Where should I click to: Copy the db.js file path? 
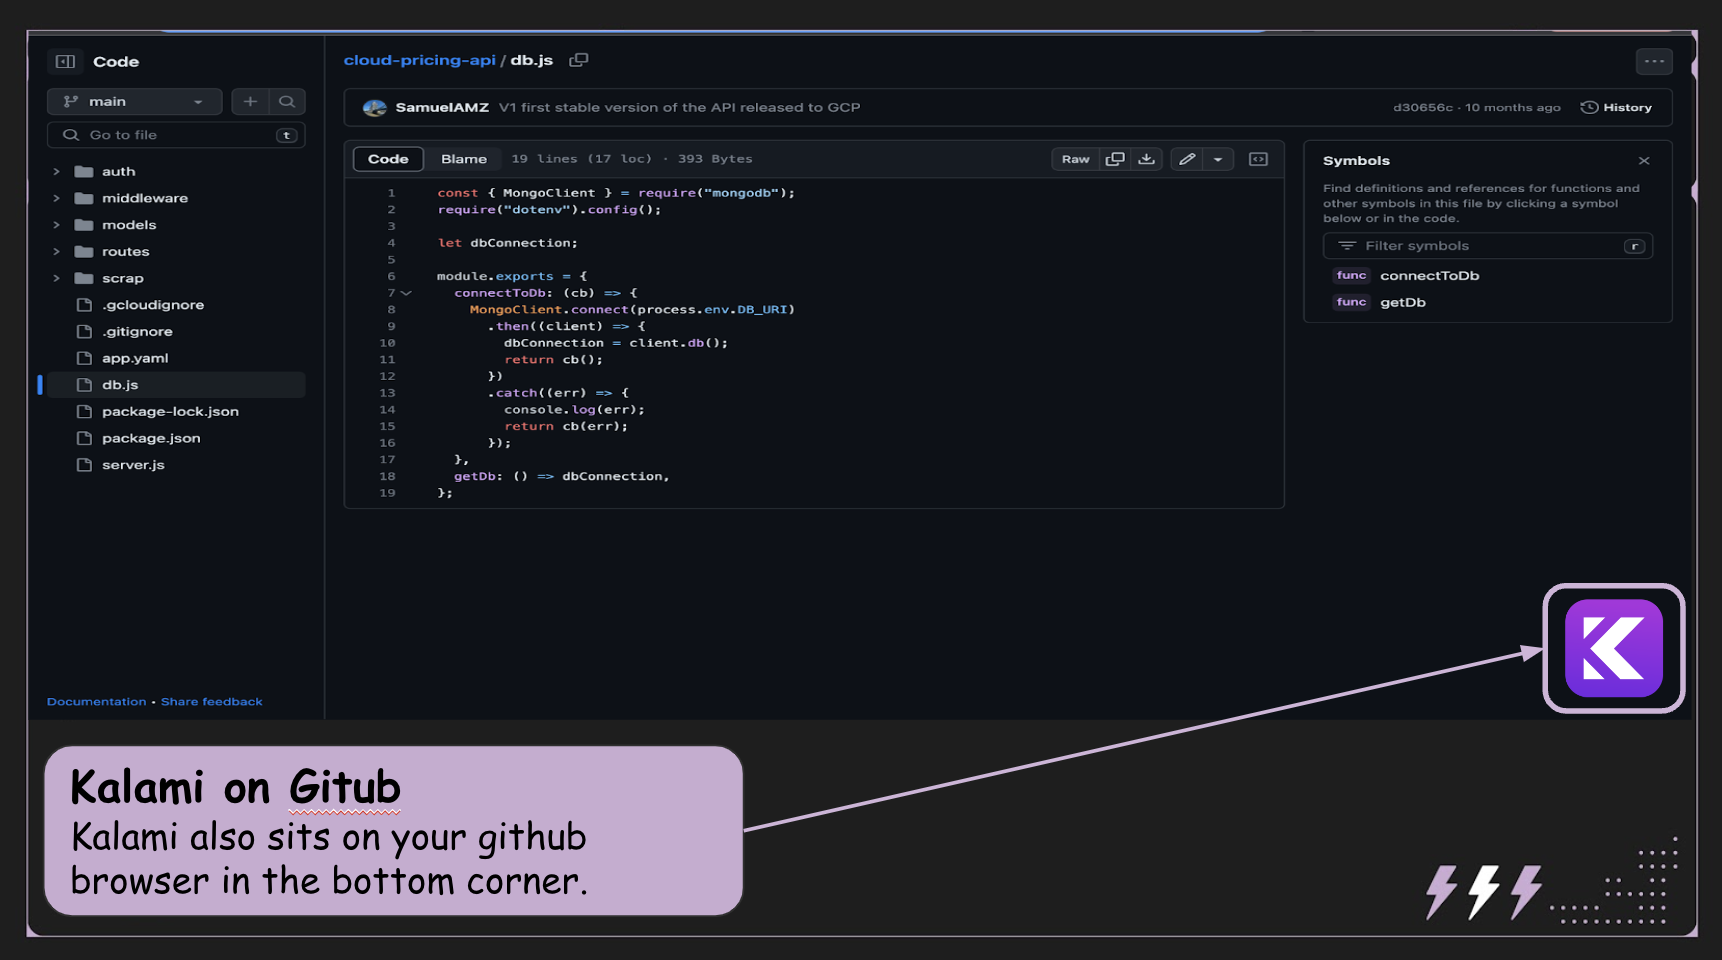[578, 60]
